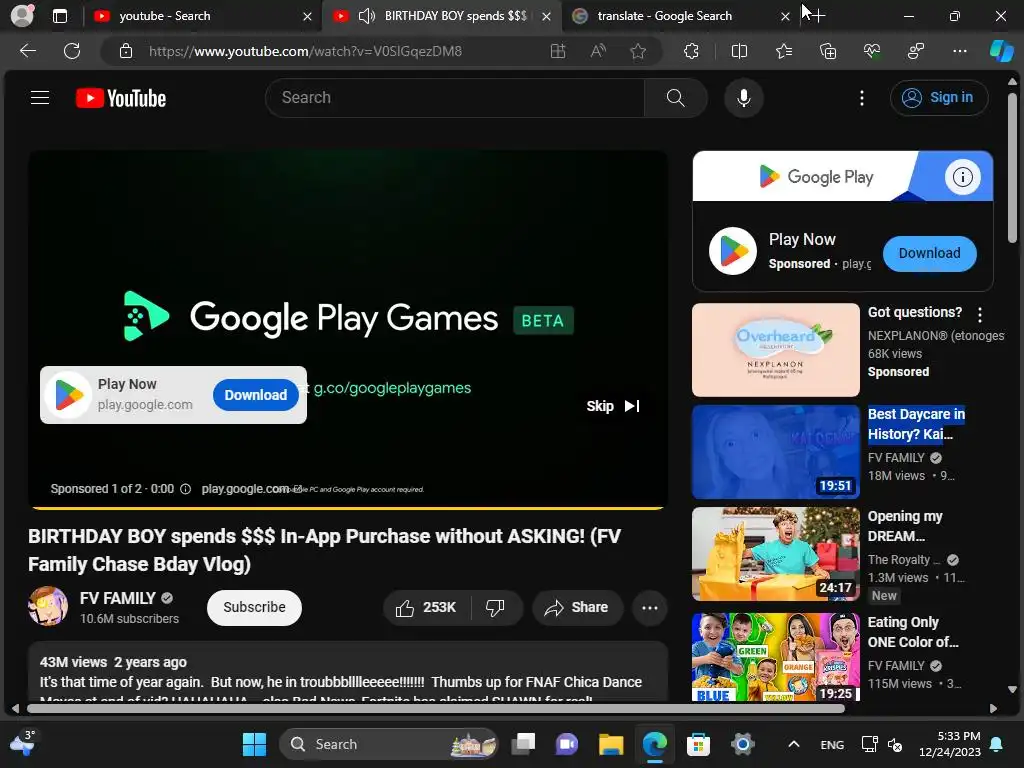
Task: Open the menu for the 'Got questions?' ad
Action: coord(979,315)
